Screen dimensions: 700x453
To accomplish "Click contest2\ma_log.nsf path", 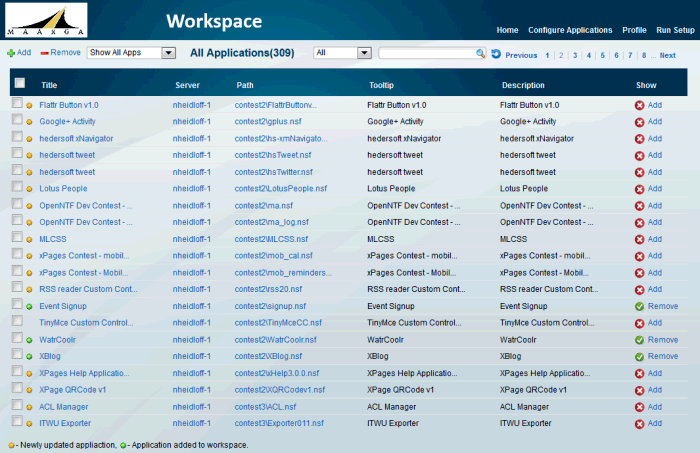I will (271, 222).
